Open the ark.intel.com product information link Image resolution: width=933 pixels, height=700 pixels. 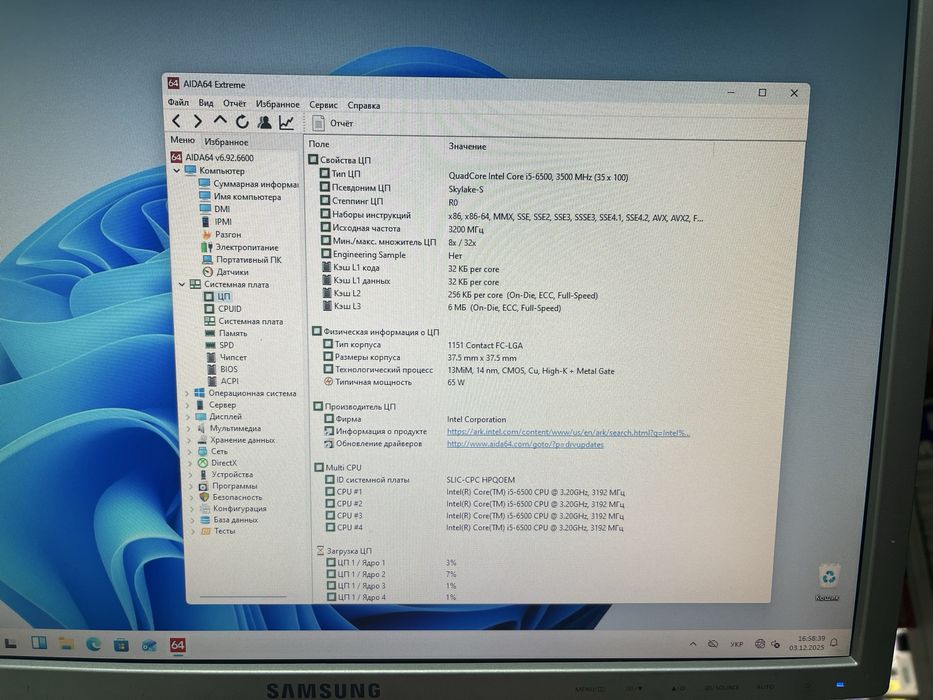coord(568,433)
